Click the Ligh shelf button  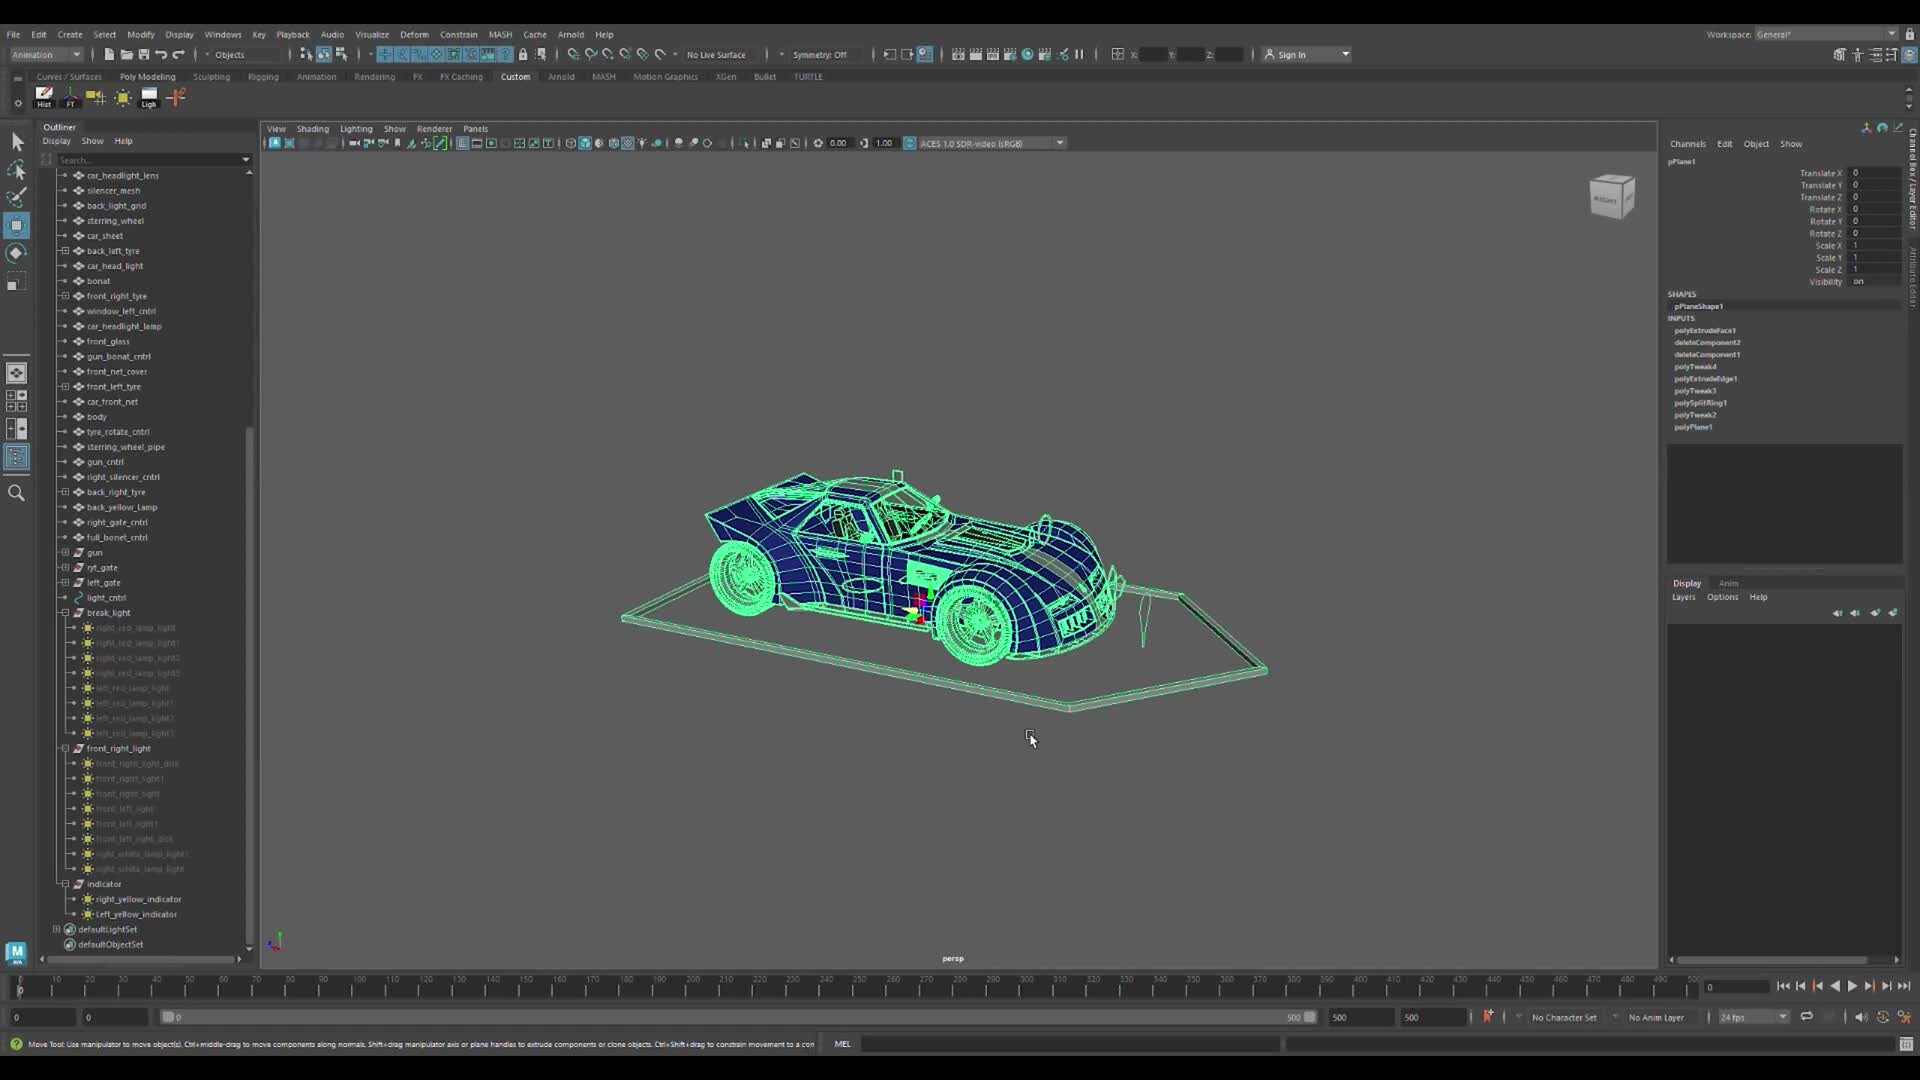[148, 96]
